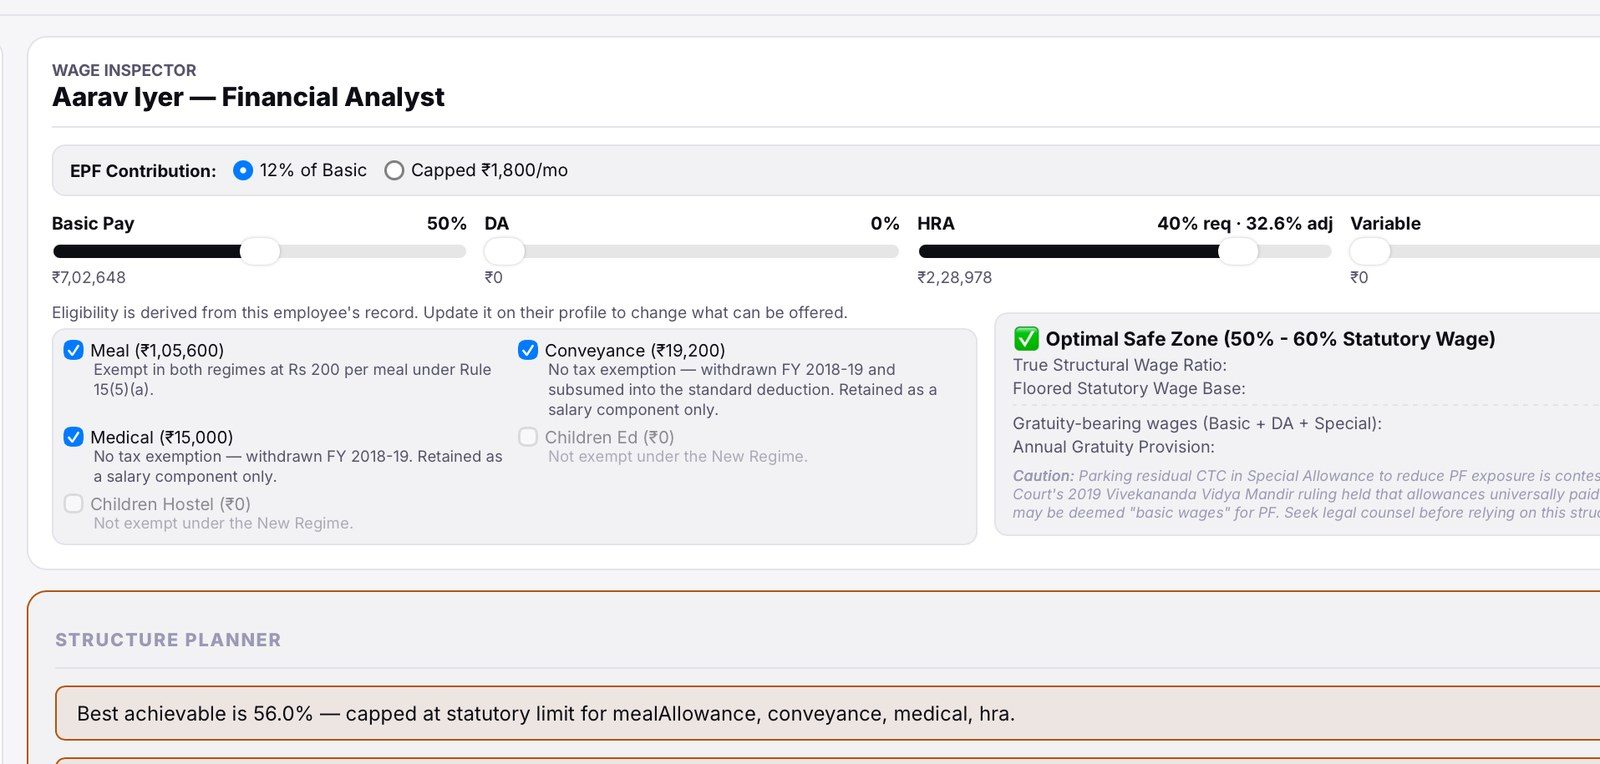Select the Capped ₹1,800/mo radio option

(x=394, y=171)
